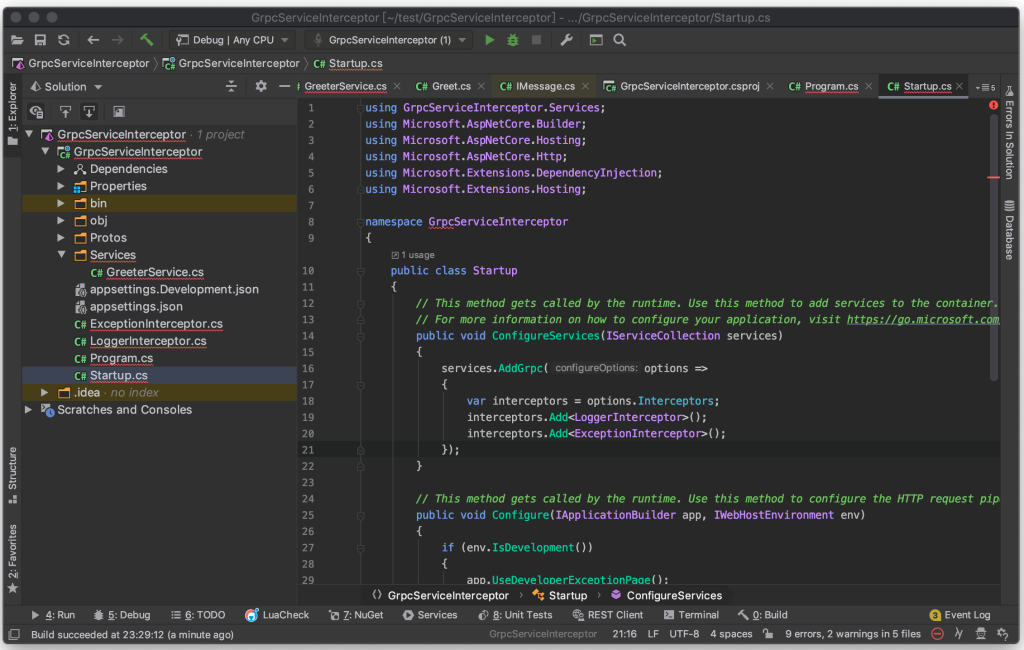Toggle the read-only lock icon in status bar
This screenshot has width=1024, height=650.
768,634
